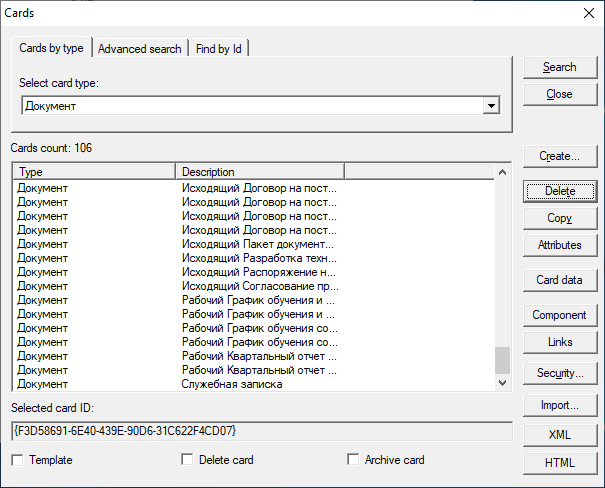The image size is (605, 488).
Task: Toggle the Delete card checkbox
Action: 187,460
